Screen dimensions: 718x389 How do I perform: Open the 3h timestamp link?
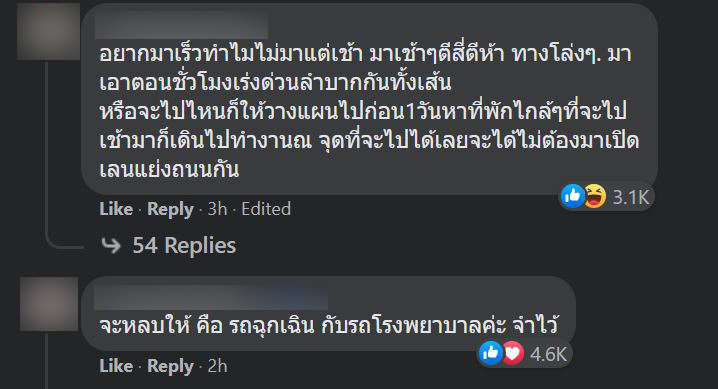click(x=218, y=209)
